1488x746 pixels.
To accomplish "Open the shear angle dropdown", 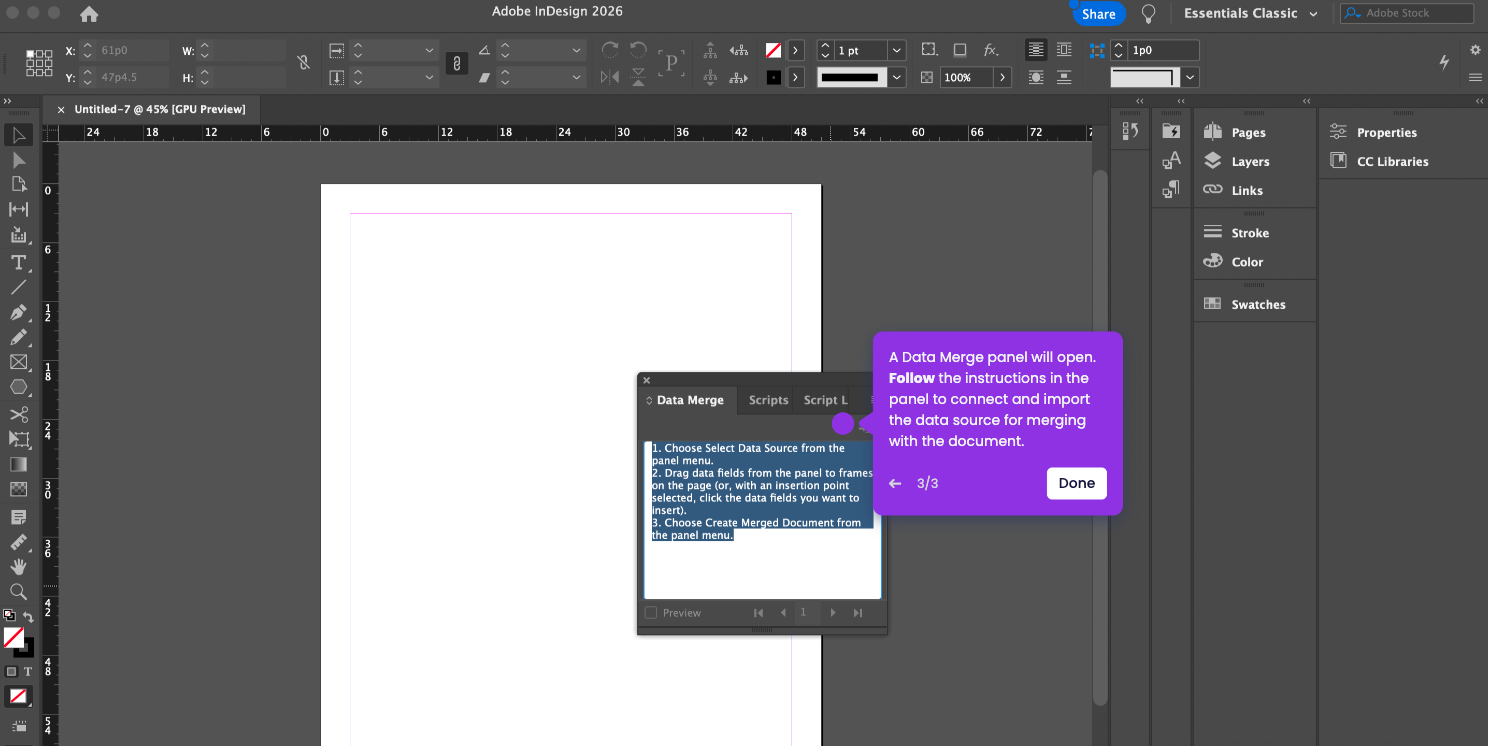I will [577, 77].
